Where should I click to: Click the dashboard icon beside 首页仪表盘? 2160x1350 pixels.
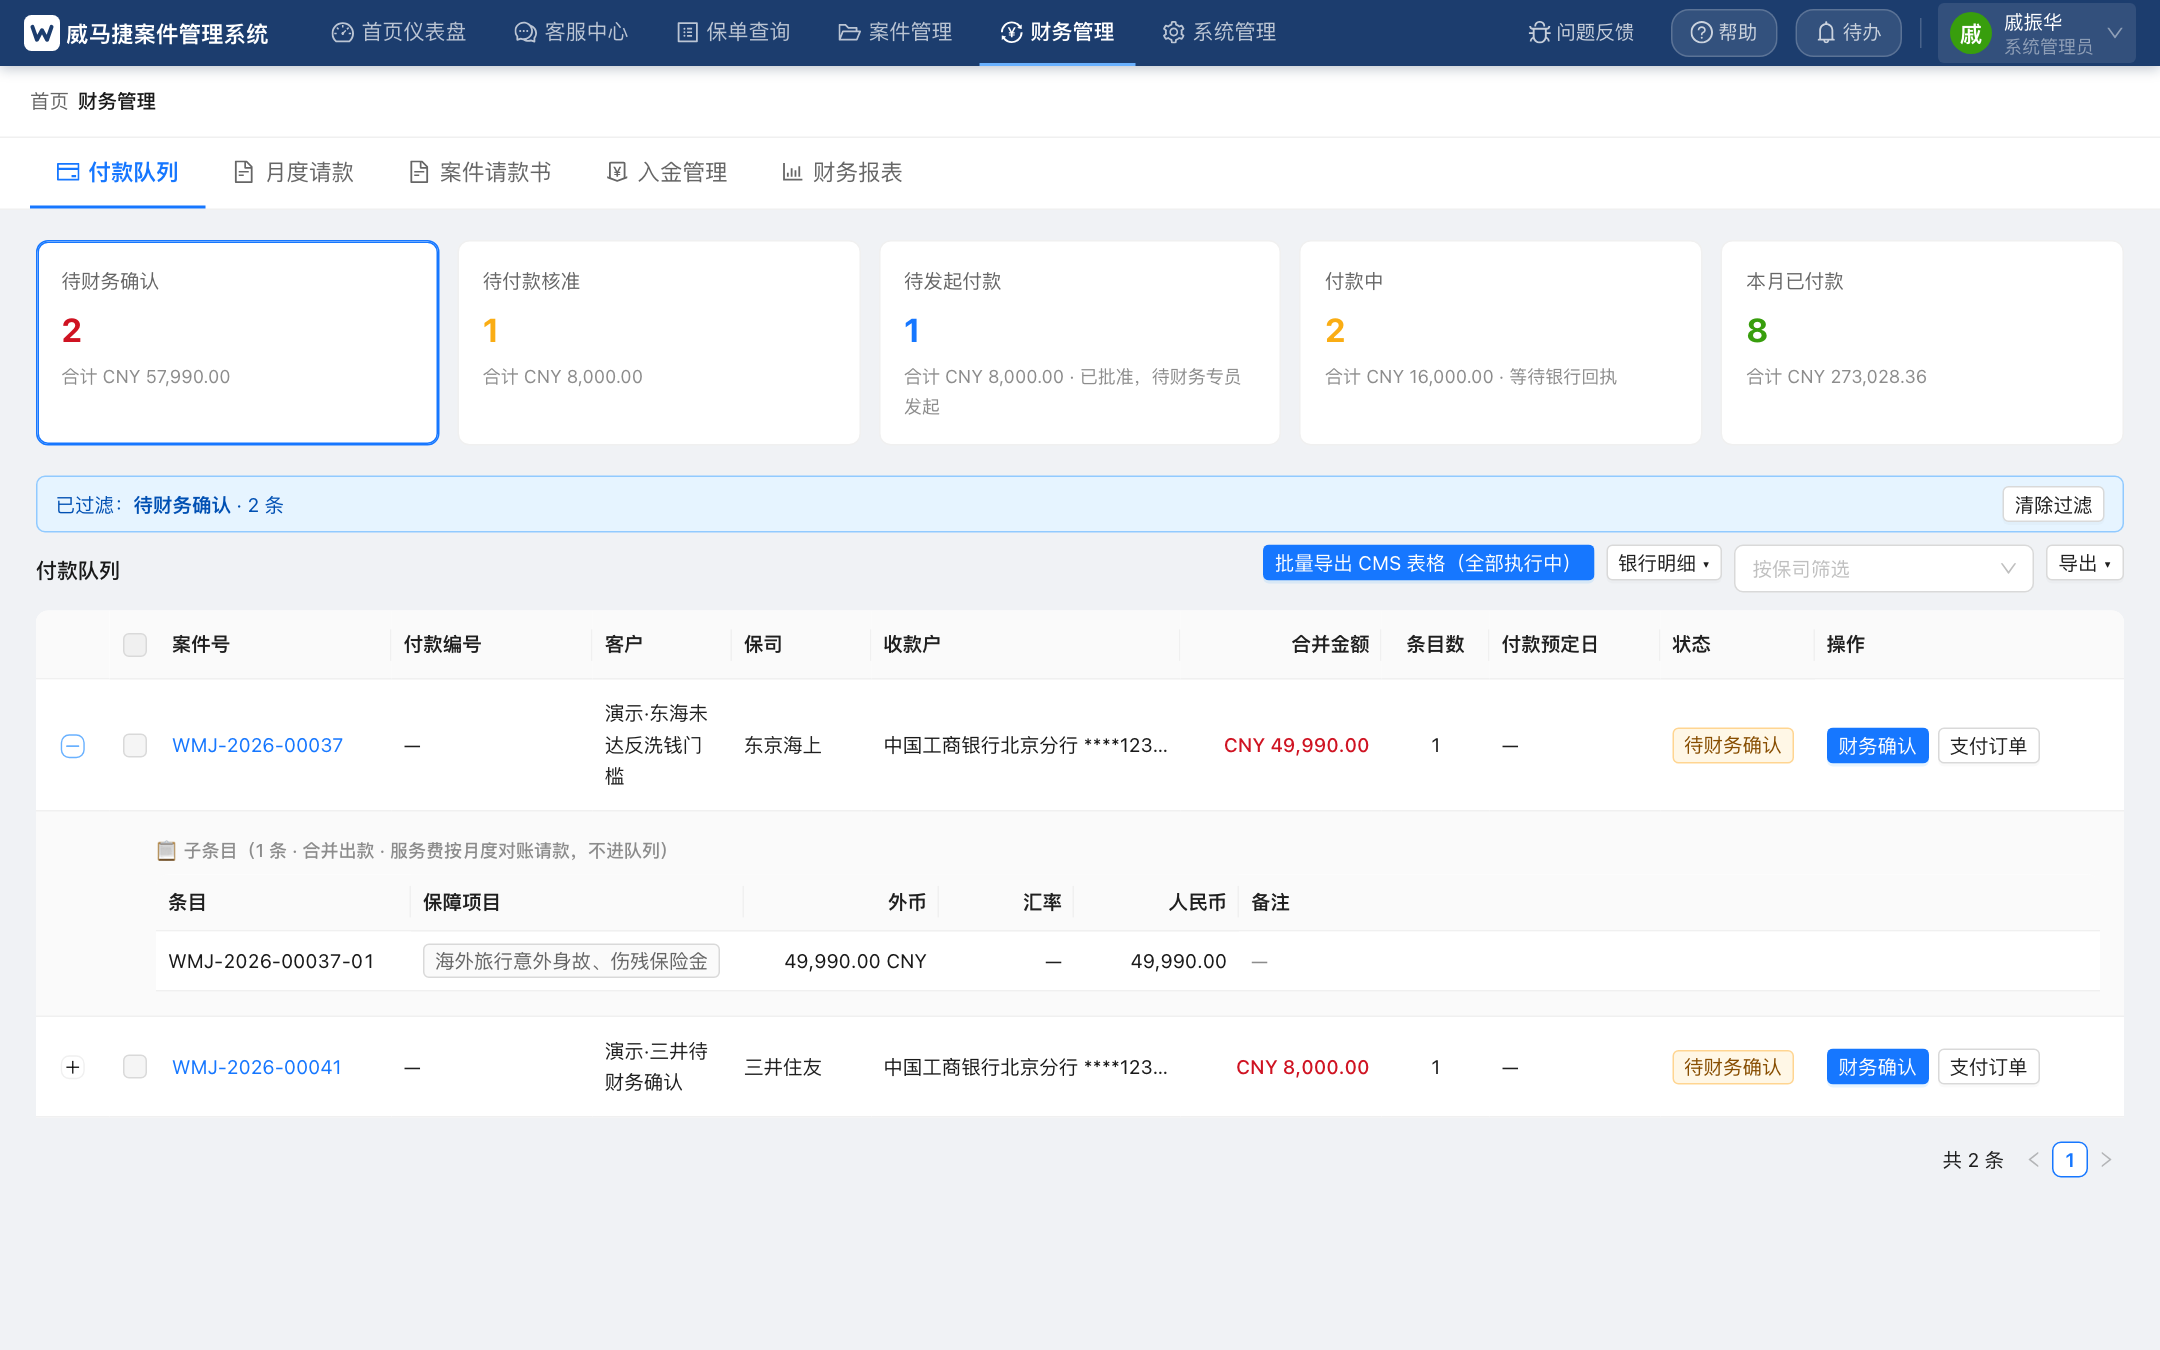pyautogui.click(x=342, y=33)
